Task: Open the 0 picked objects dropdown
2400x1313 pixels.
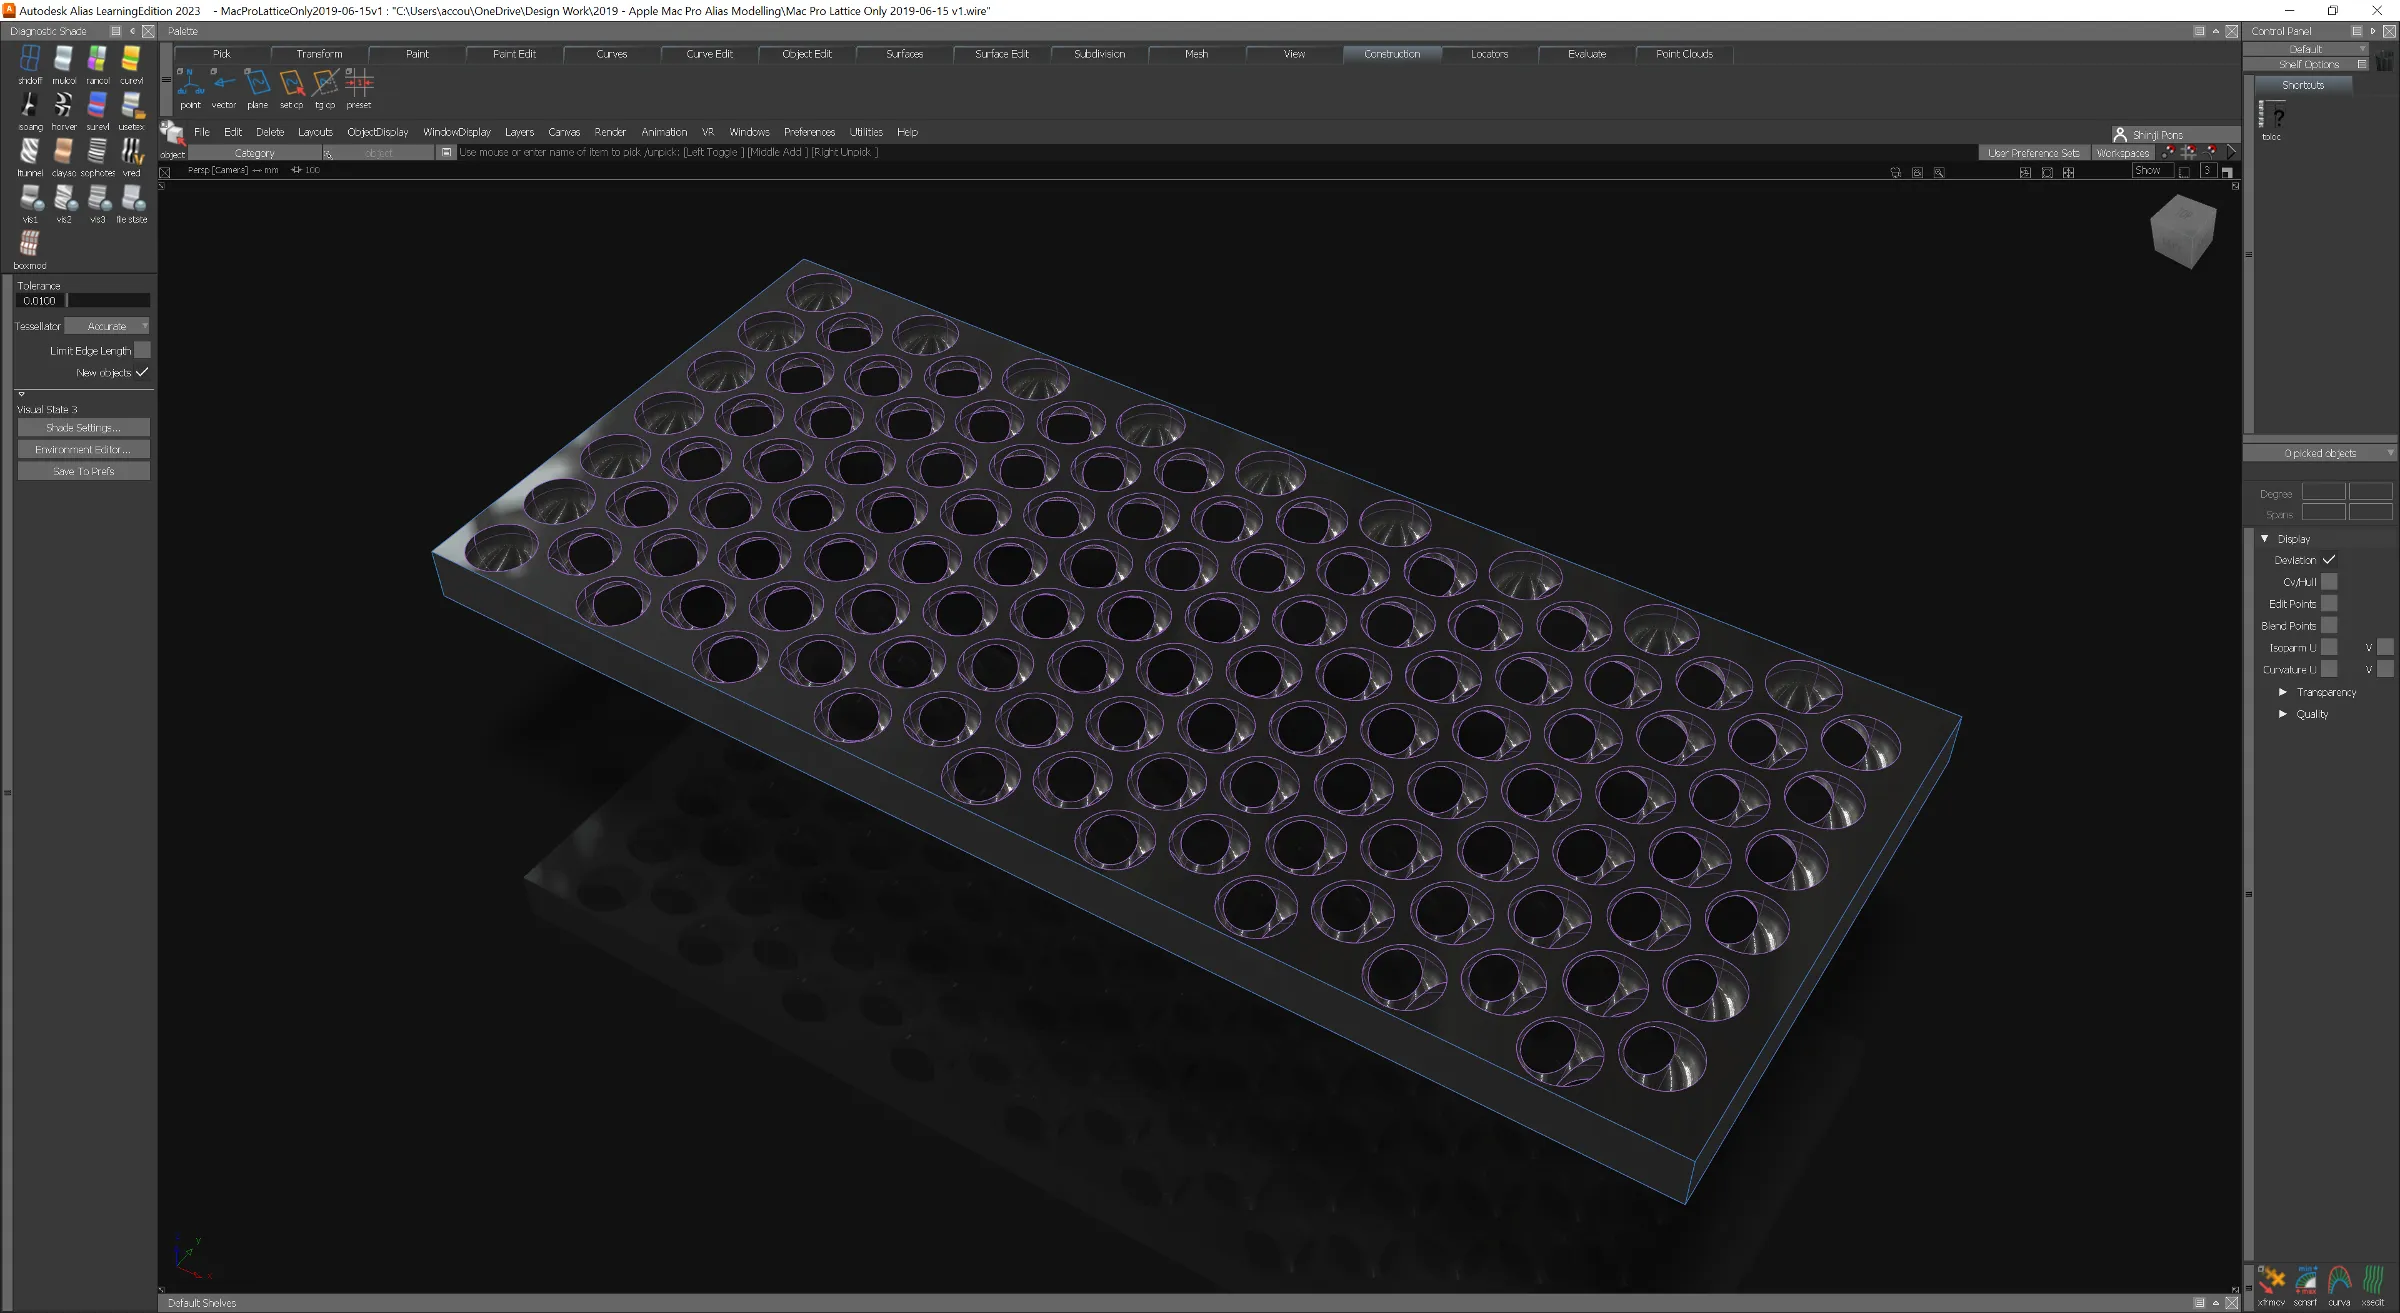Action: 2320,453
